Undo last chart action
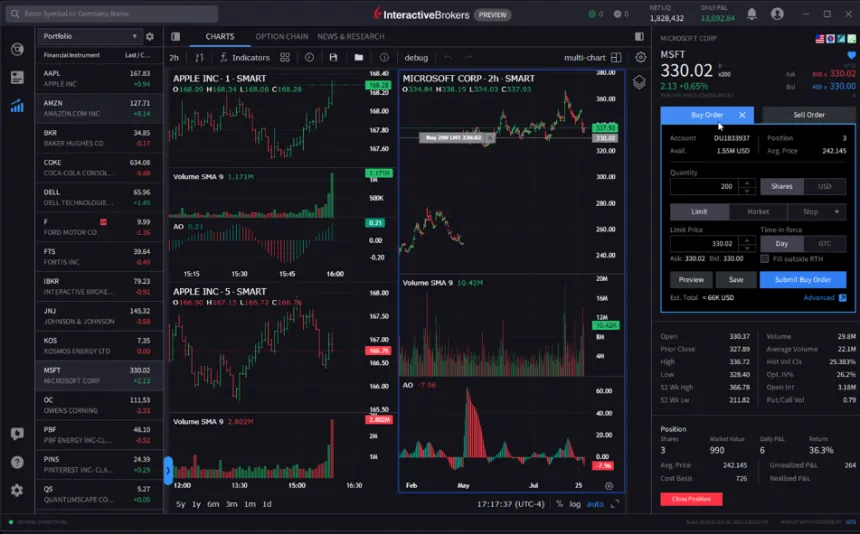This screenshot has height=534, width=860. coord(448,58)
